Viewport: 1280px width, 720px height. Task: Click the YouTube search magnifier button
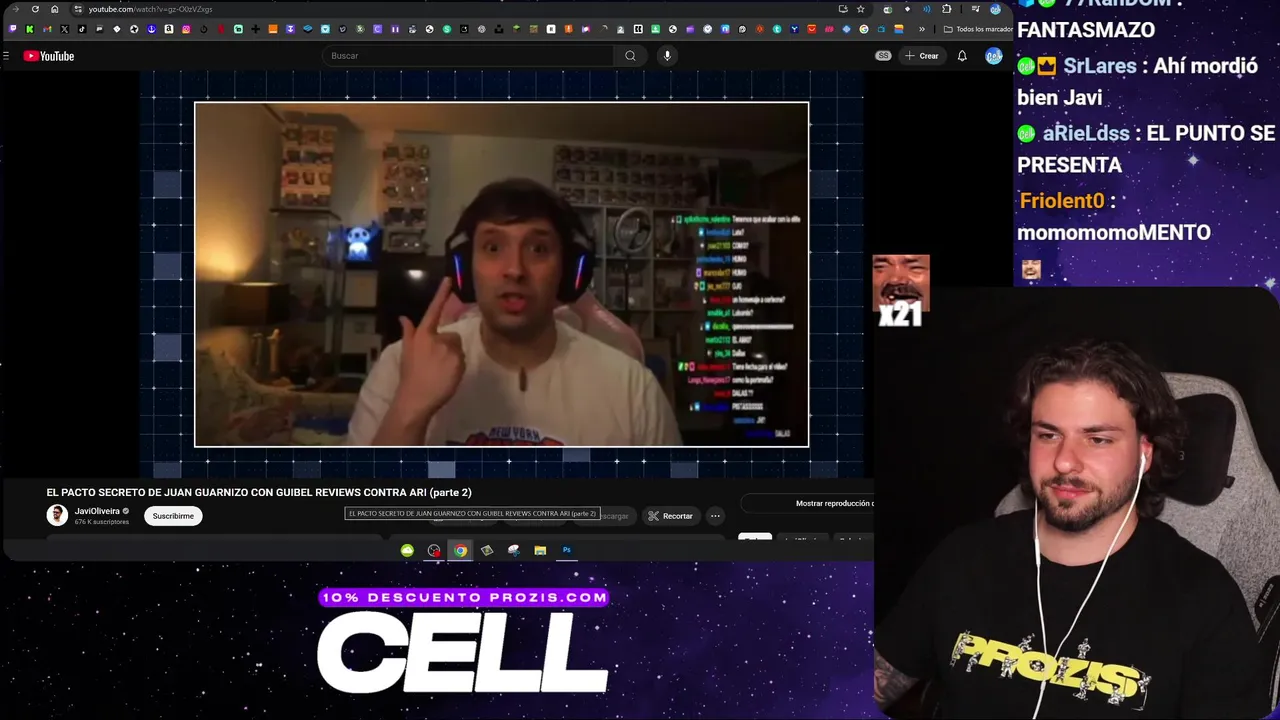[x=630, y=56]
